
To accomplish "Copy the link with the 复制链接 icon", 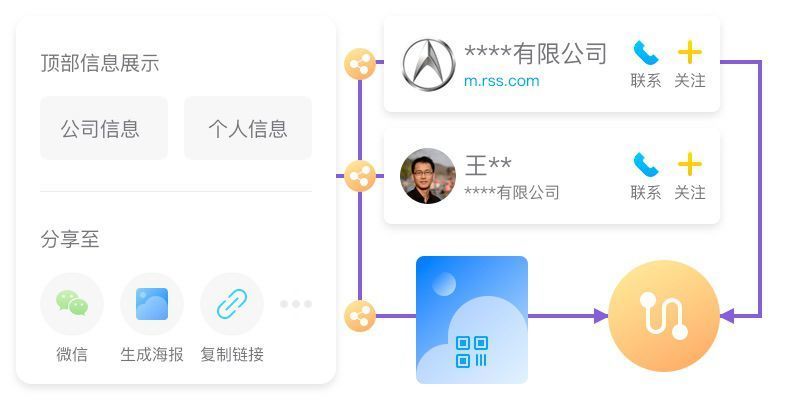I will tap(232, 304).
